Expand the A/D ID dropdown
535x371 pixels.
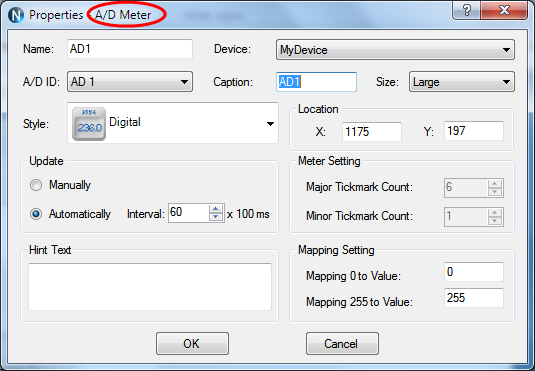point(130,82)
